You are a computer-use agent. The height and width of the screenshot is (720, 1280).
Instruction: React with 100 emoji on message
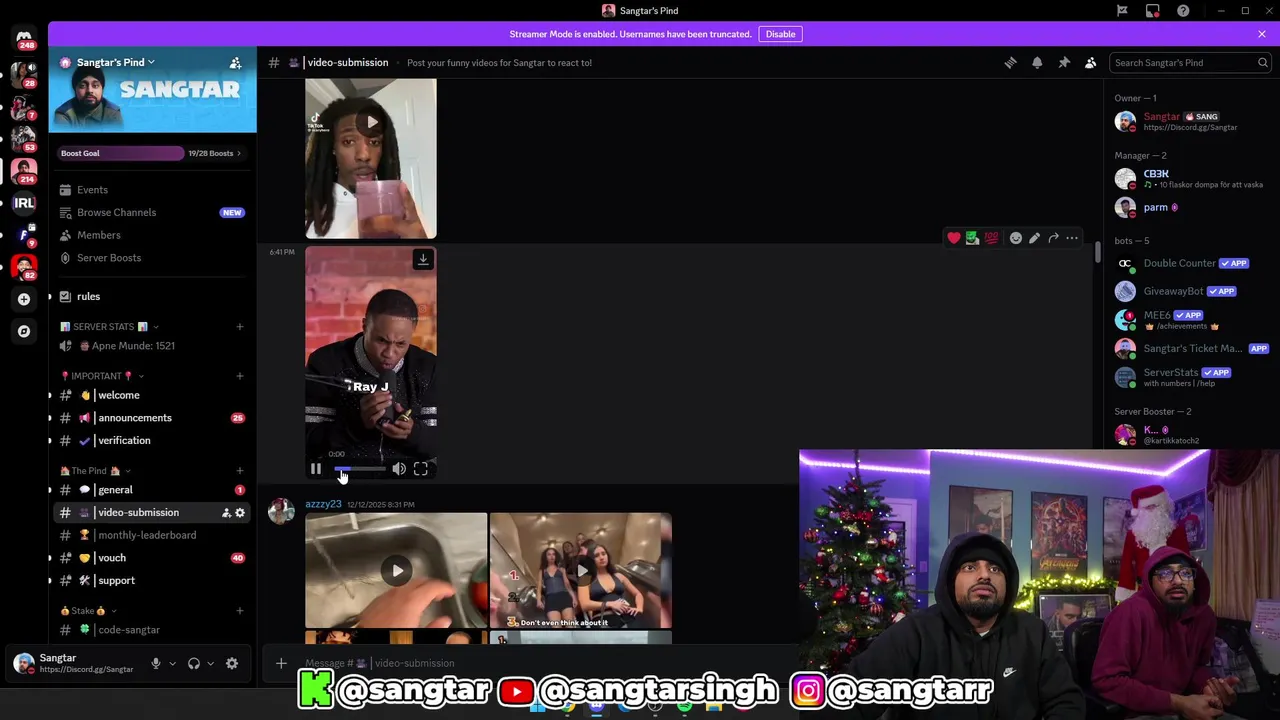click(x=991, y=238)
